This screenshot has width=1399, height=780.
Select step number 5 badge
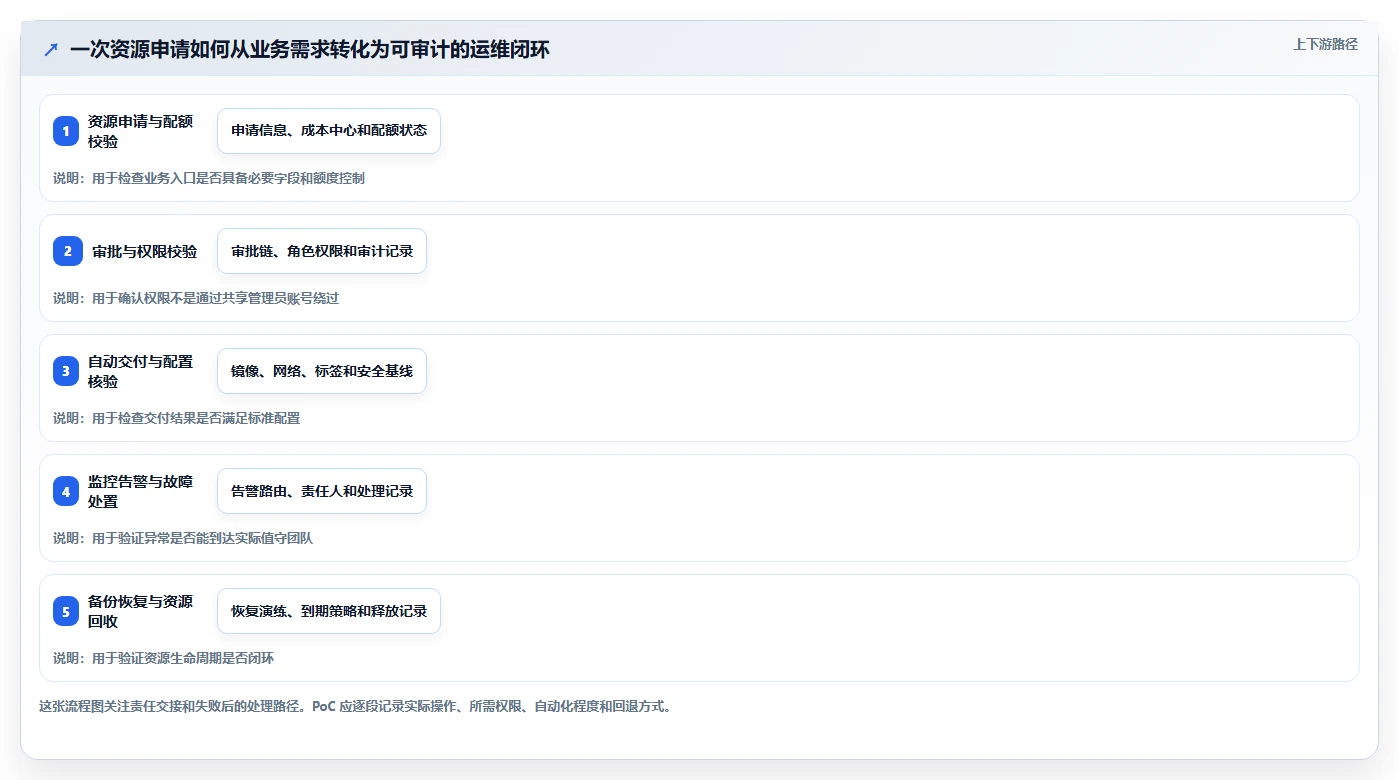click(x=66, y=611)
